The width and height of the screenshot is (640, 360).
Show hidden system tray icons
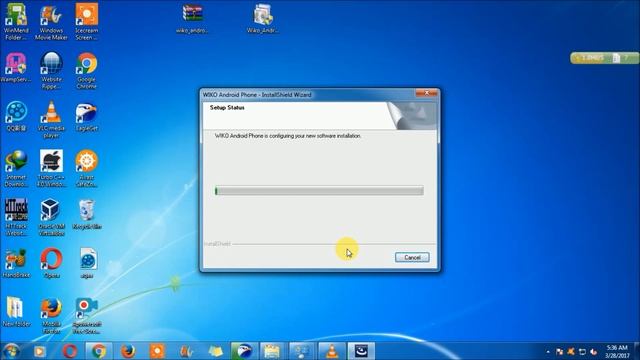point(548,352)
